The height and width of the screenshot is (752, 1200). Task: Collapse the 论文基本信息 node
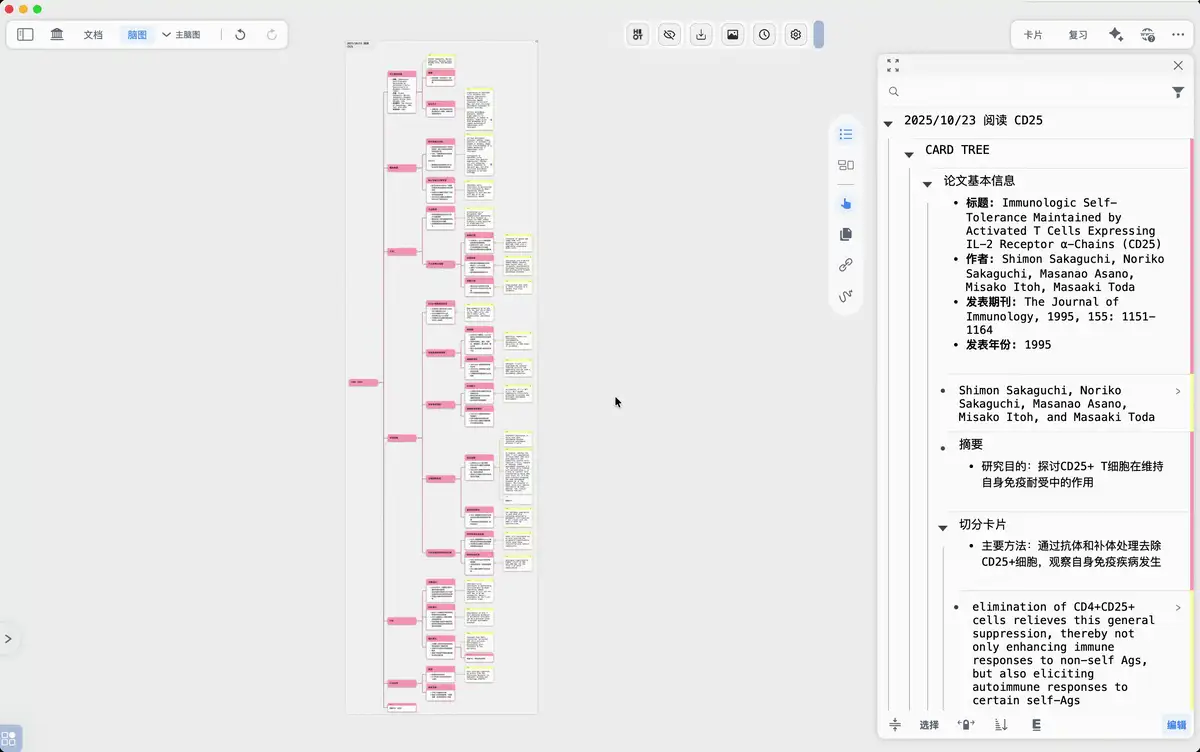(927, 184)
